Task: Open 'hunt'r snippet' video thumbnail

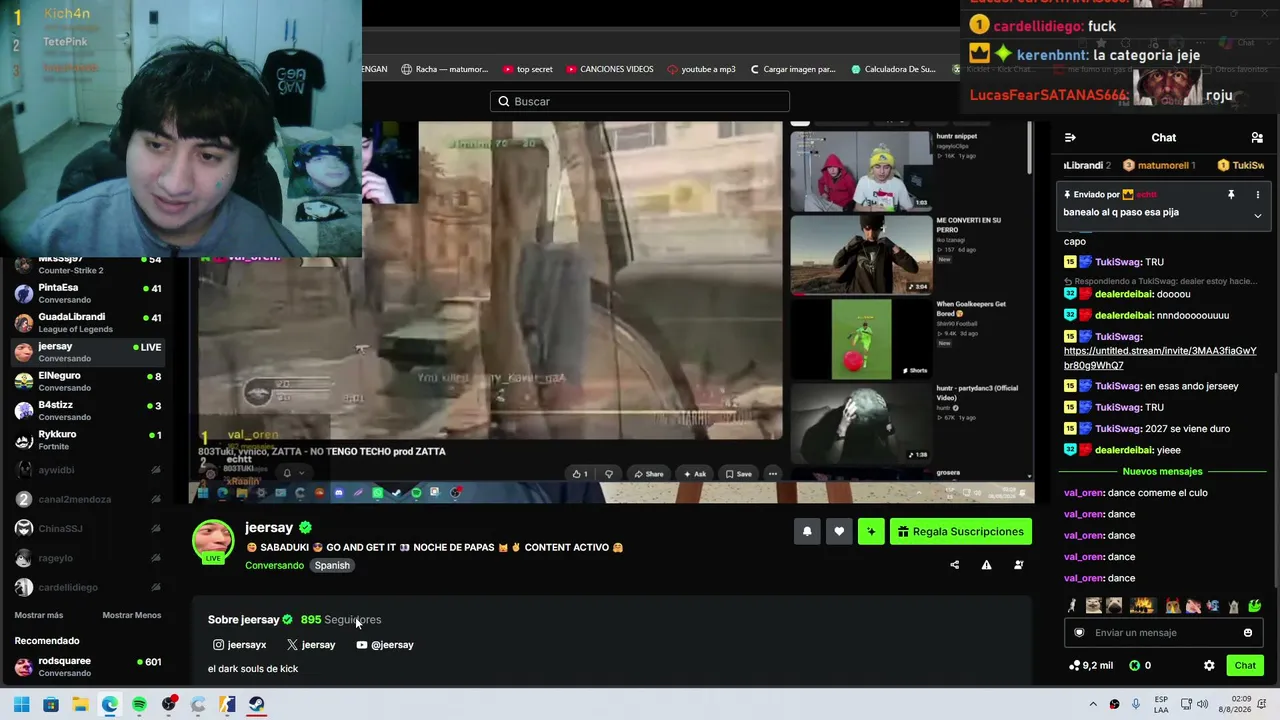Action: point(861,170)
